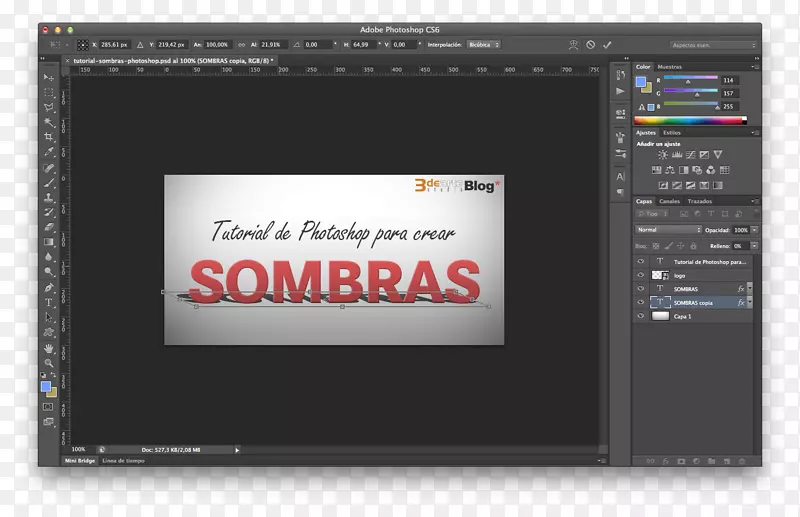
Task: Select the Blur tool
Action: pos(48,257)
